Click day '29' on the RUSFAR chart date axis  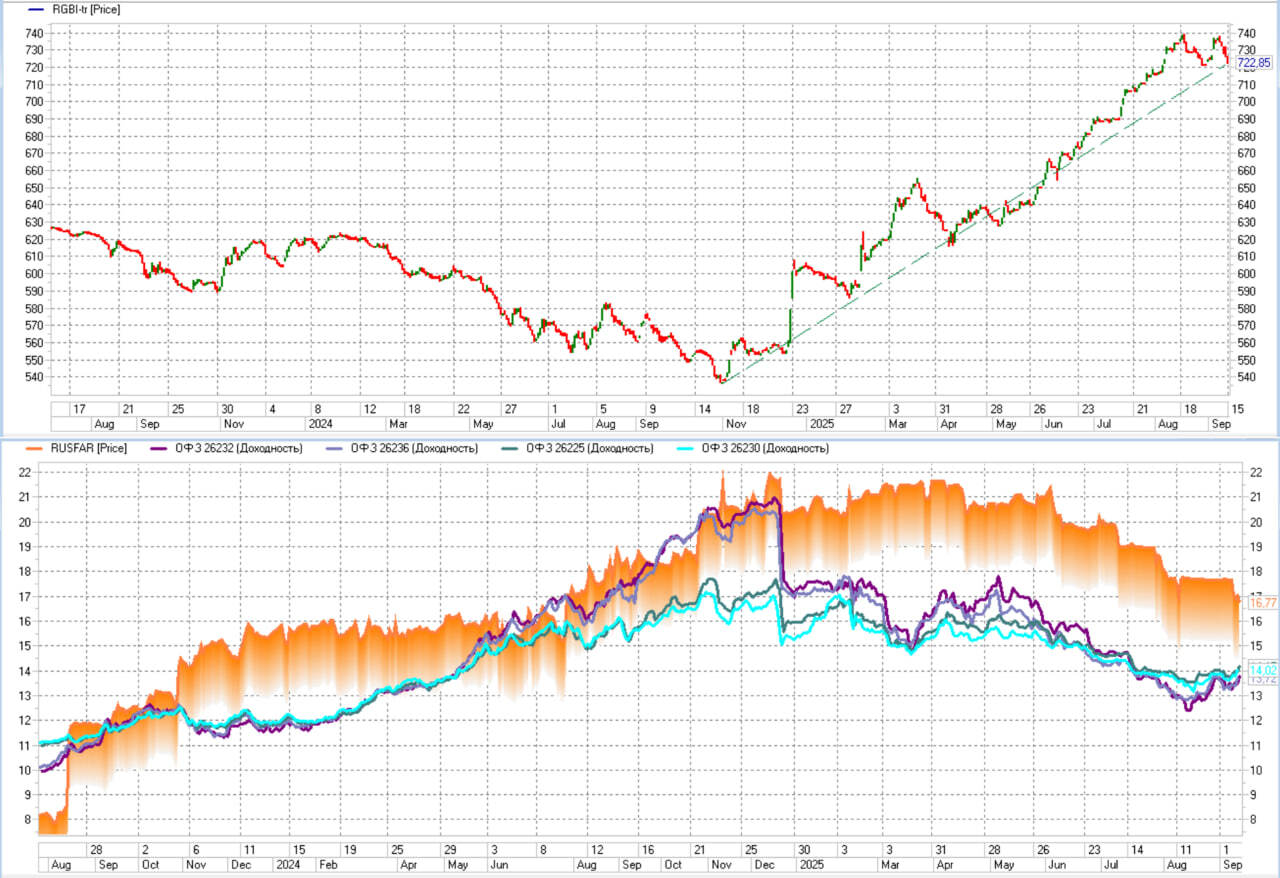point(451,848)
